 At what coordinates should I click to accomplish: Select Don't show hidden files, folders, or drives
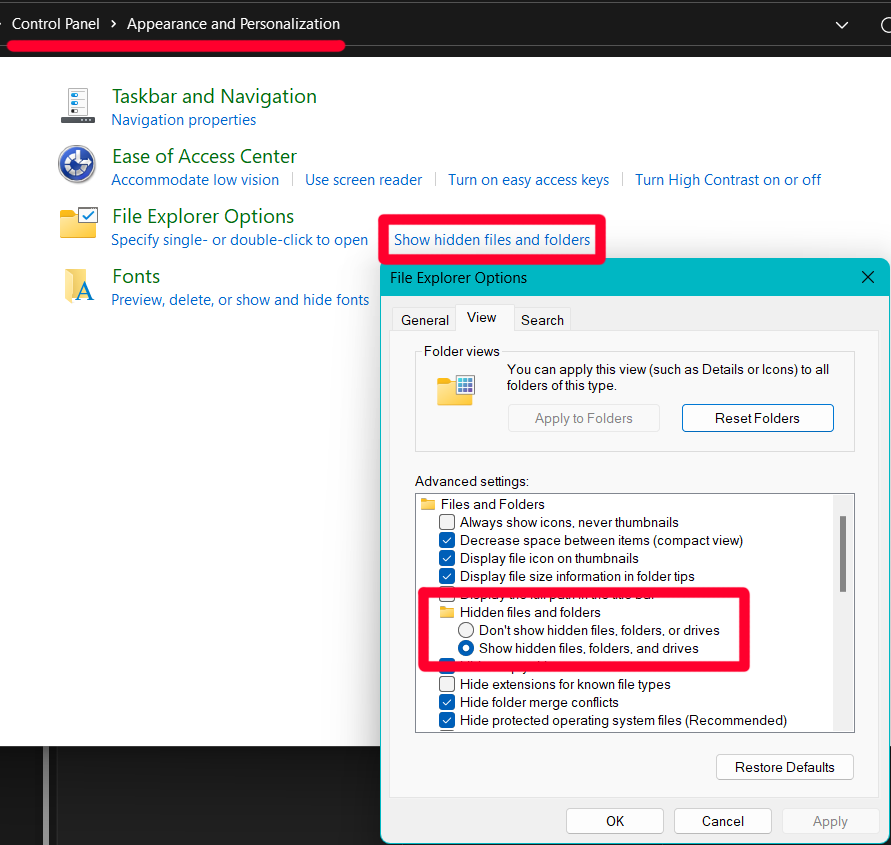coord(466,630)
